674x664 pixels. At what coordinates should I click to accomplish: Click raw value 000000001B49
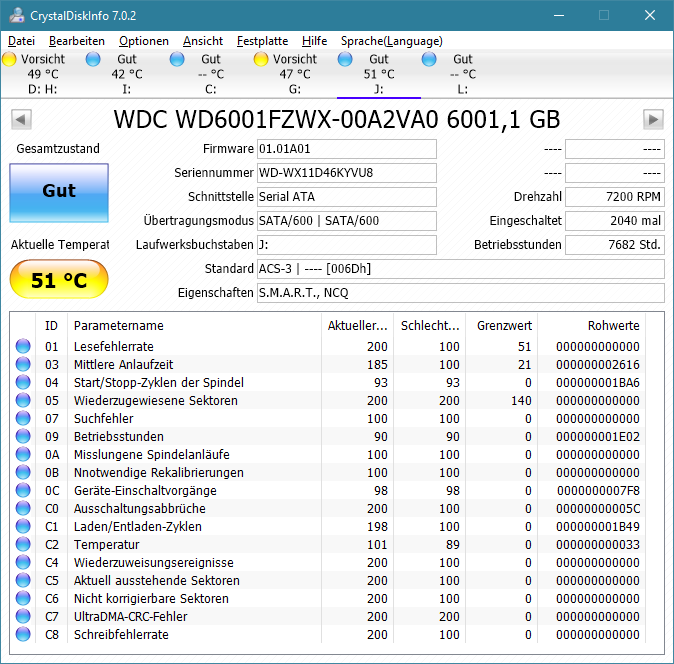(597, 527)
